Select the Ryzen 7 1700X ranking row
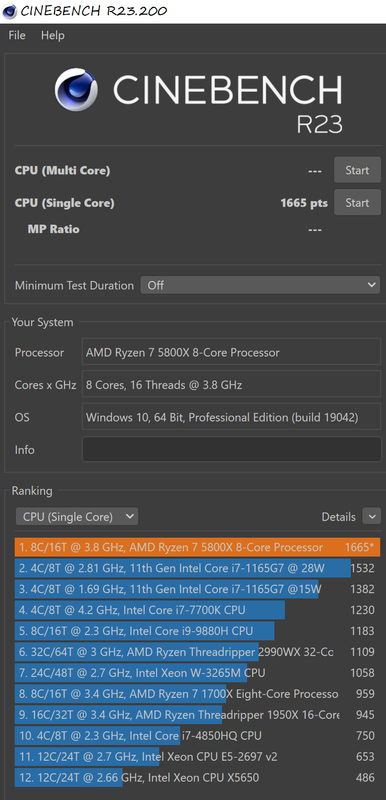Viewport: 386px width, 800px height. (197, 693)
